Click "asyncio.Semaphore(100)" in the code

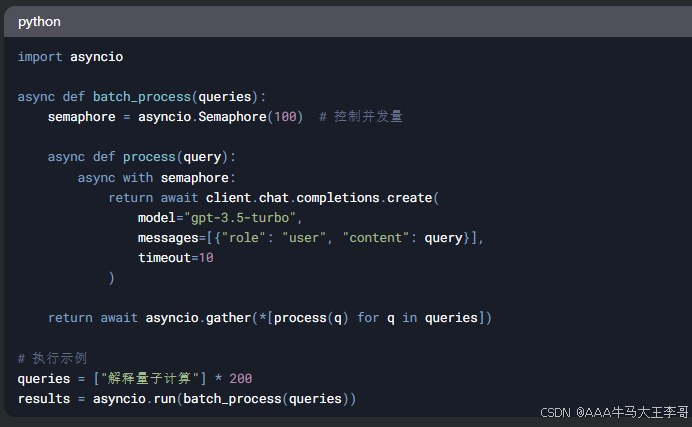tap(220, 117)
